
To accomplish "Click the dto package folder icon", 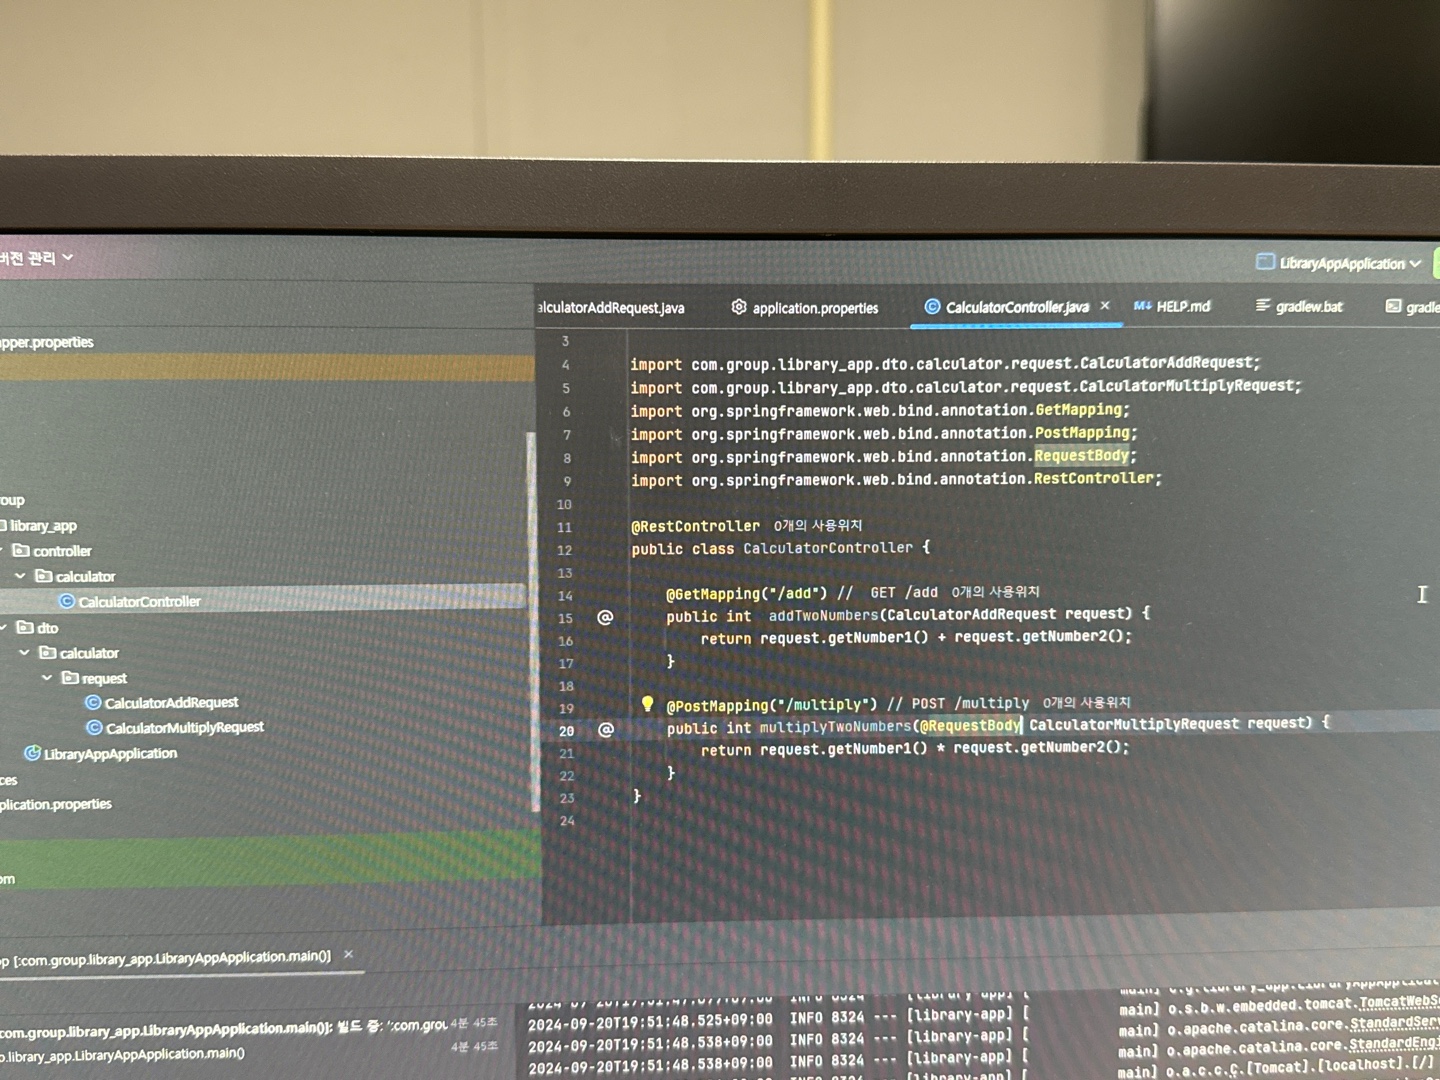I will tap(25, 627).
